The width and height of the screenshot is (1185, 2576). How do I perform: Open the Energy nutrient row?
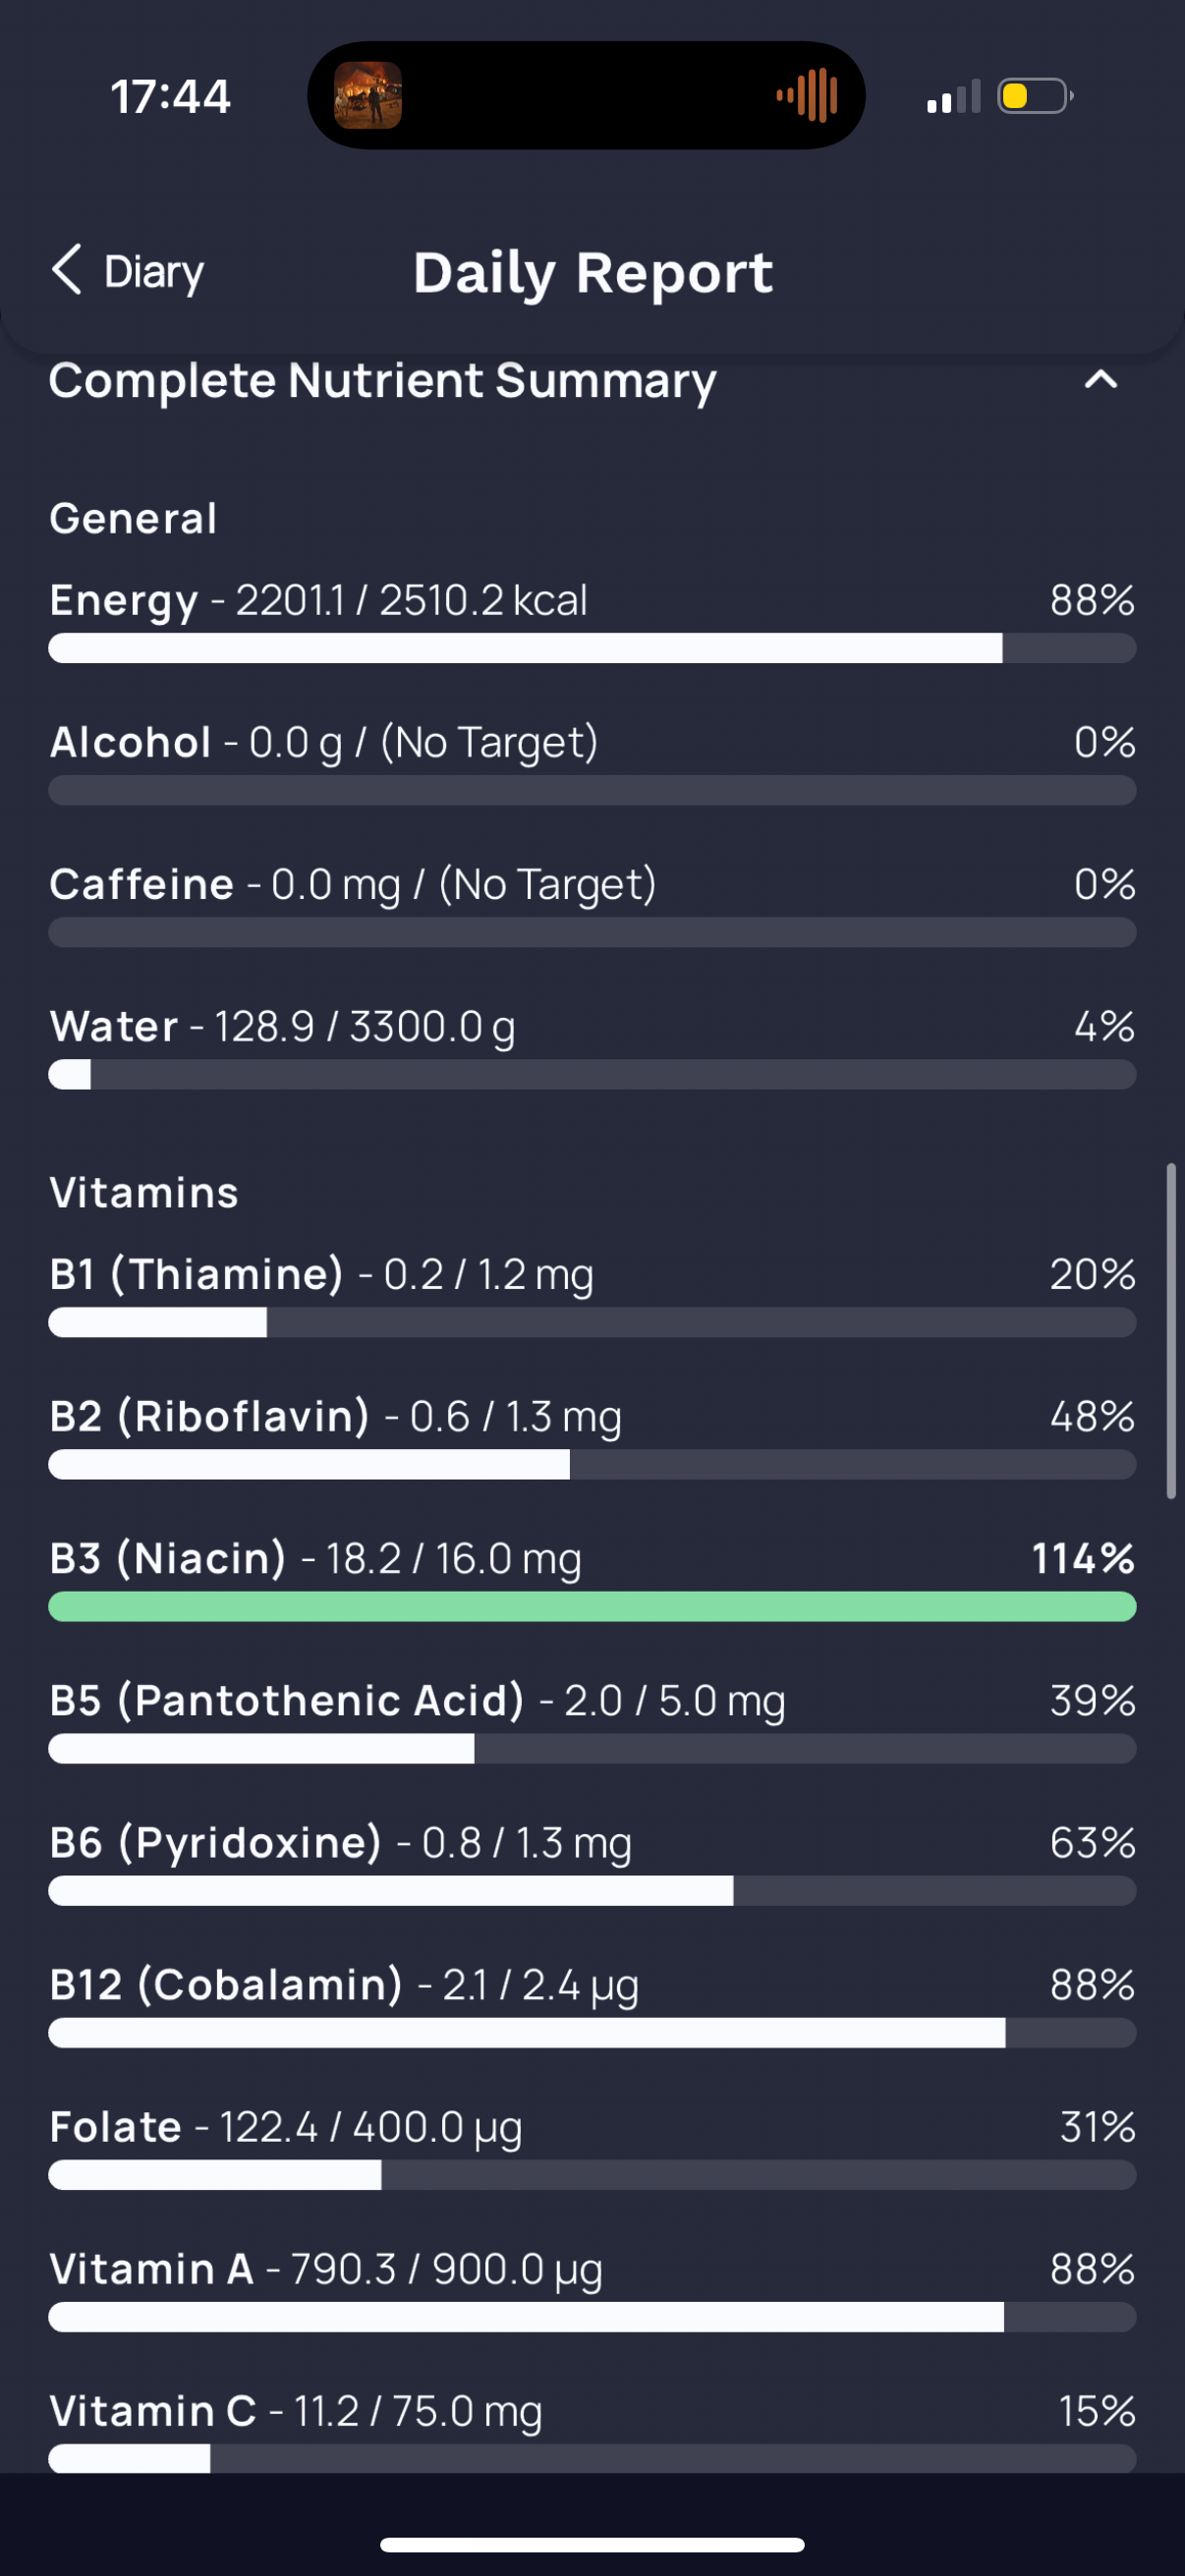(592, 620)
